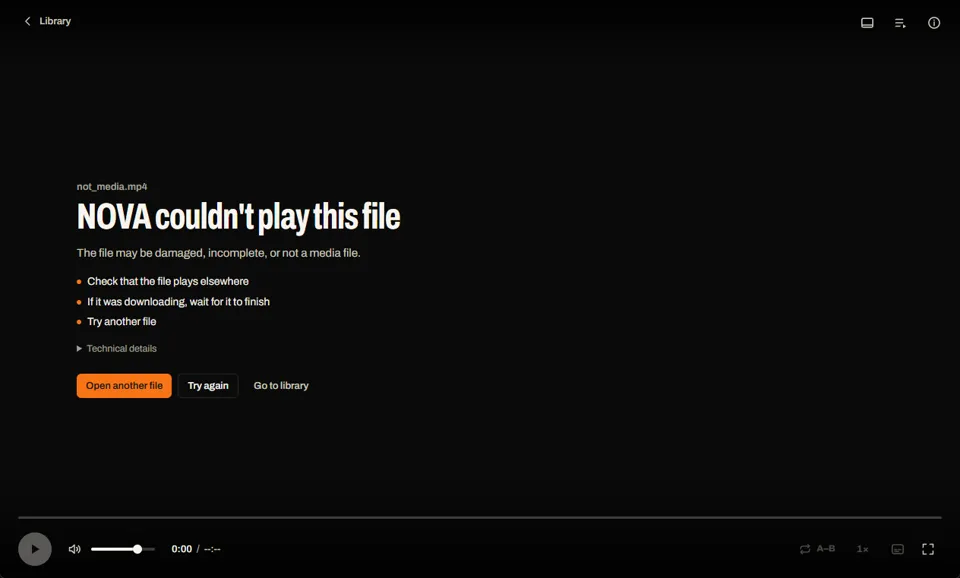The width and height of the screenshot is (960, 578).
Task: Click the 'NOVA couldn't play this file' heading
Action: [x=239, y=217]
